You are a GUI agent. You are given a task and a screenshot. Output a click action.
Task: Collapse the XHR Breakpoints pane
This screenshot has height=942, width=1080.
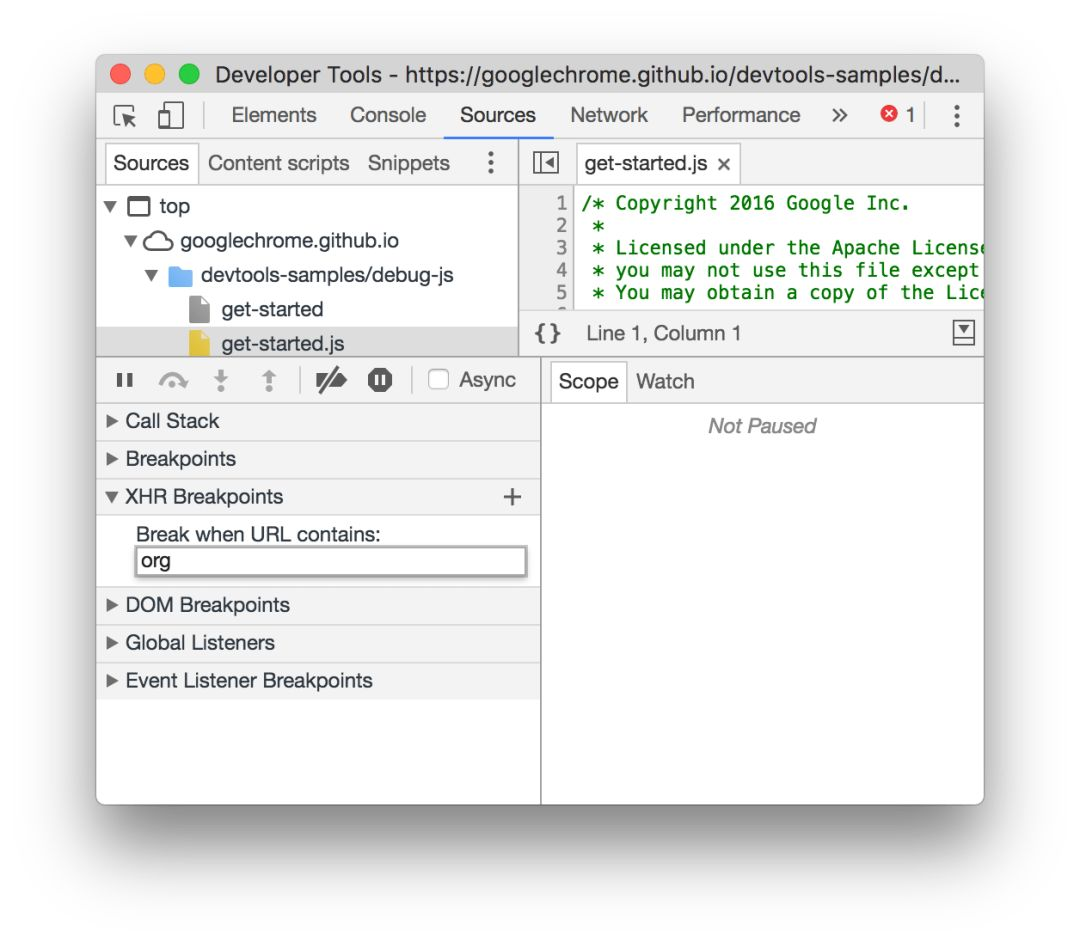coord(112,496)
